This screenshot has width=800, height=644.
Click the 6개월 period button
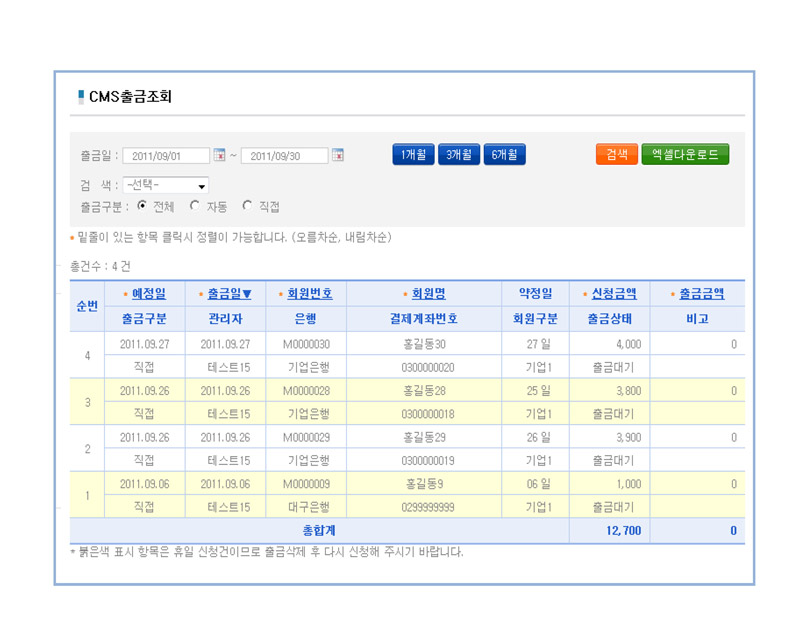505,155
